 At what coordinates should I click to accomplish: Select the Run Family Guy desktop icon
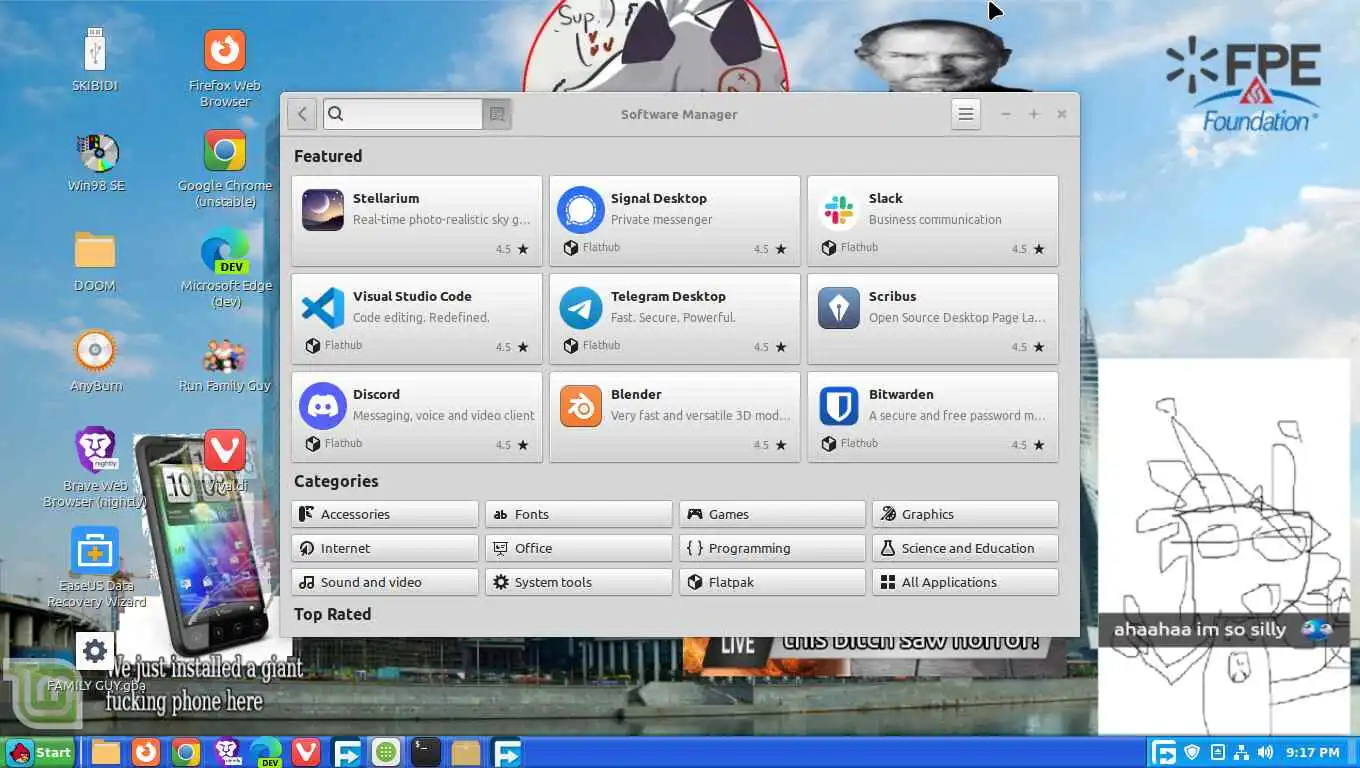point(224,364)
